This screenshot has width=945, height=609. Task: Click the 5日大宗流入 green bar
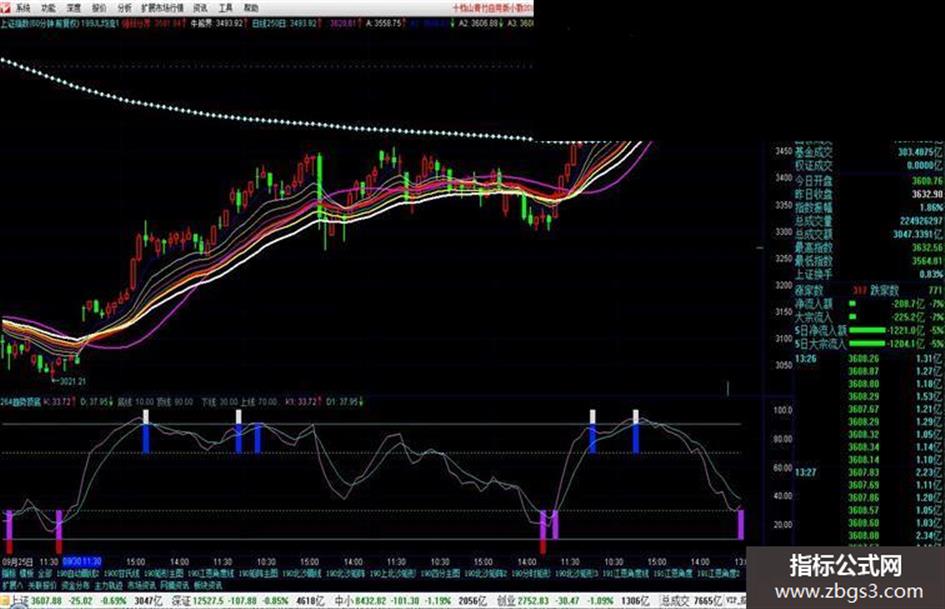point(867,344)
